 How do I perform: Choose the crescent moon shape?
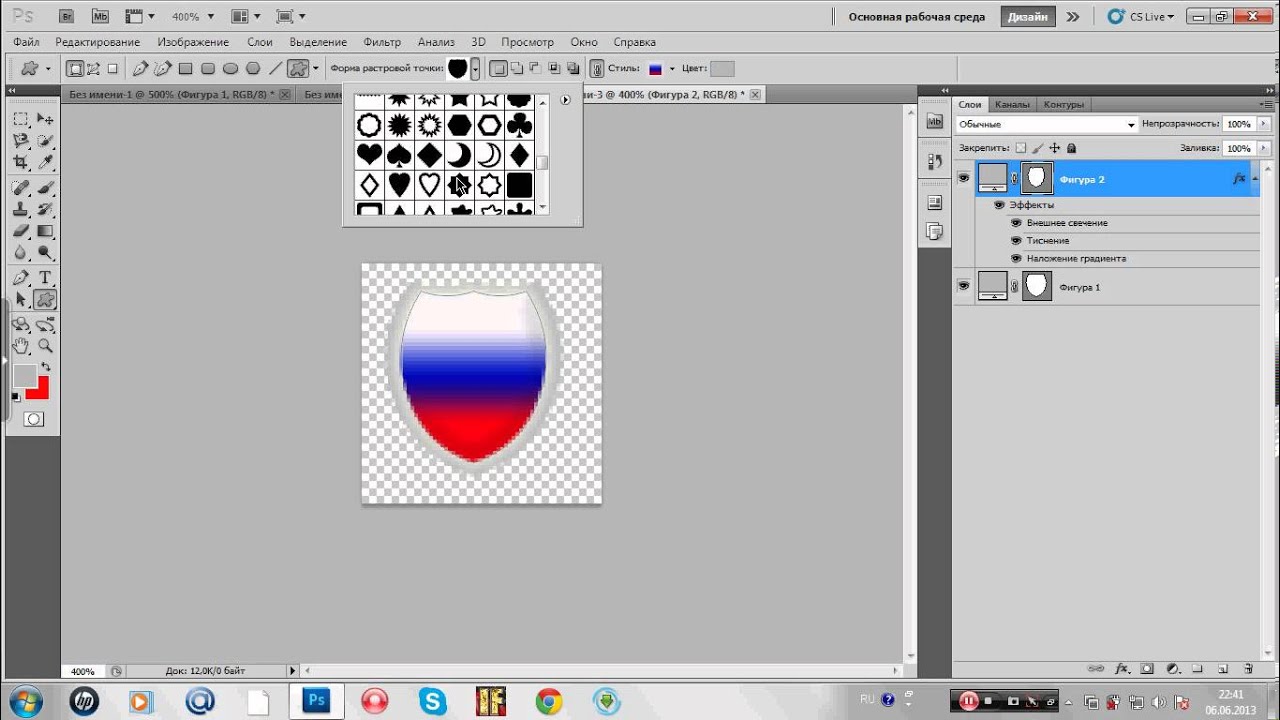(459, 155)
